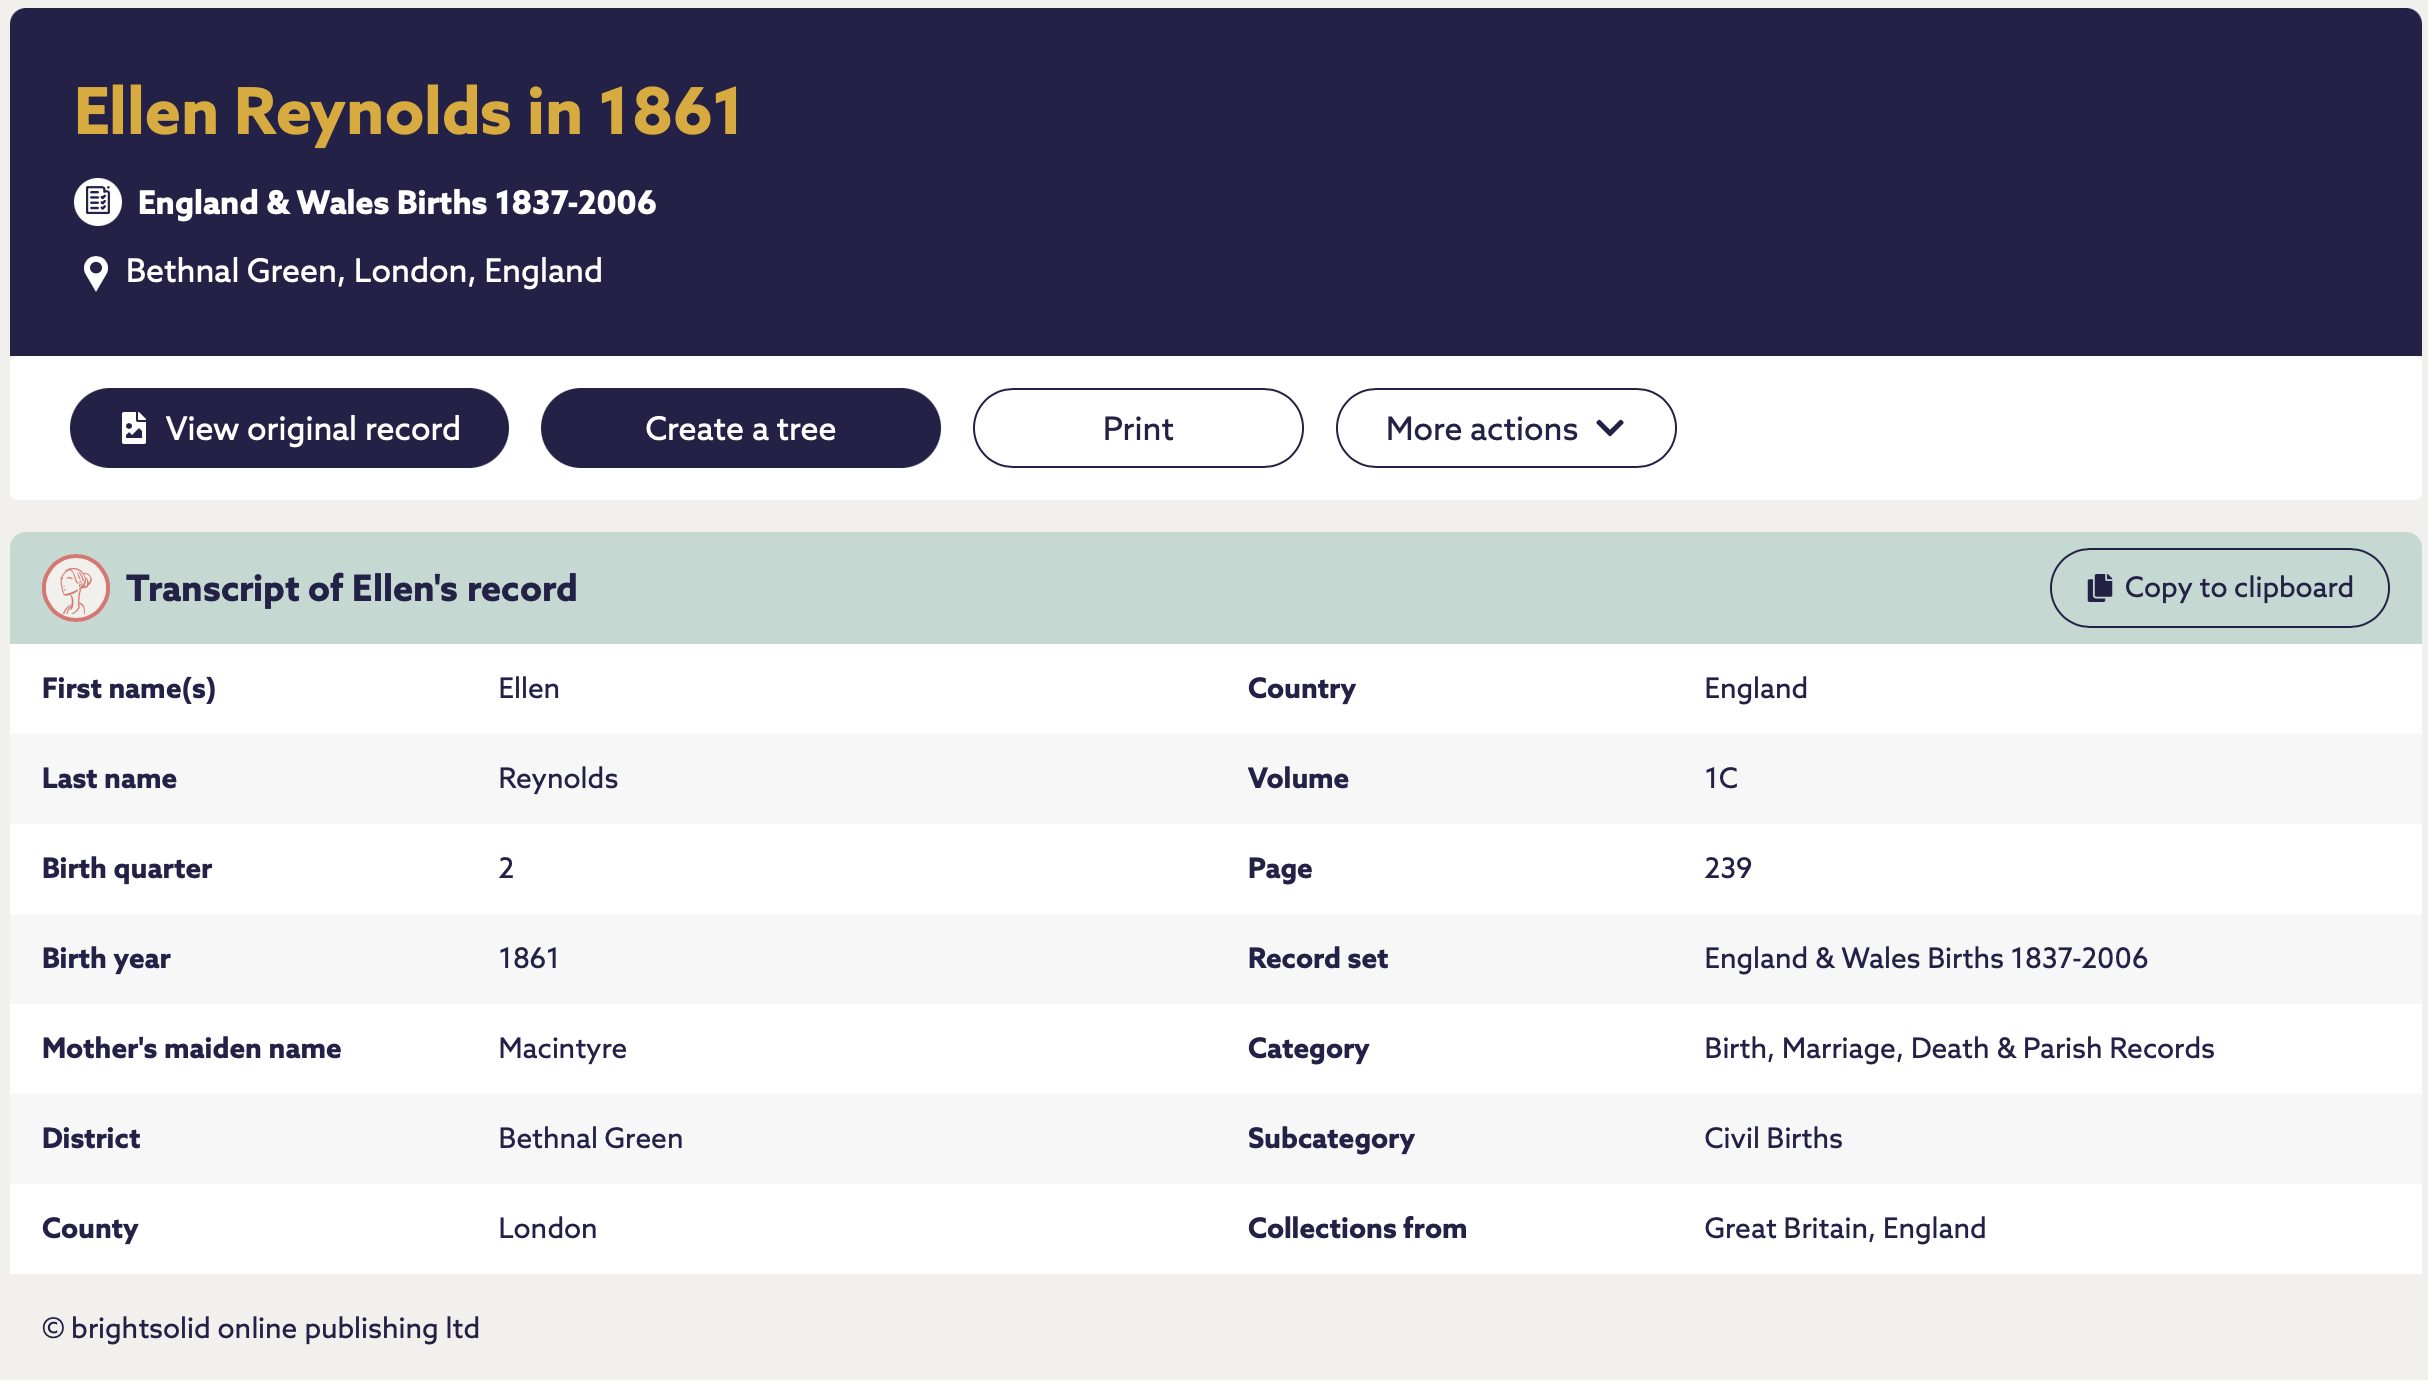
Task: Click the Country label
Action: click(1301, 689)
